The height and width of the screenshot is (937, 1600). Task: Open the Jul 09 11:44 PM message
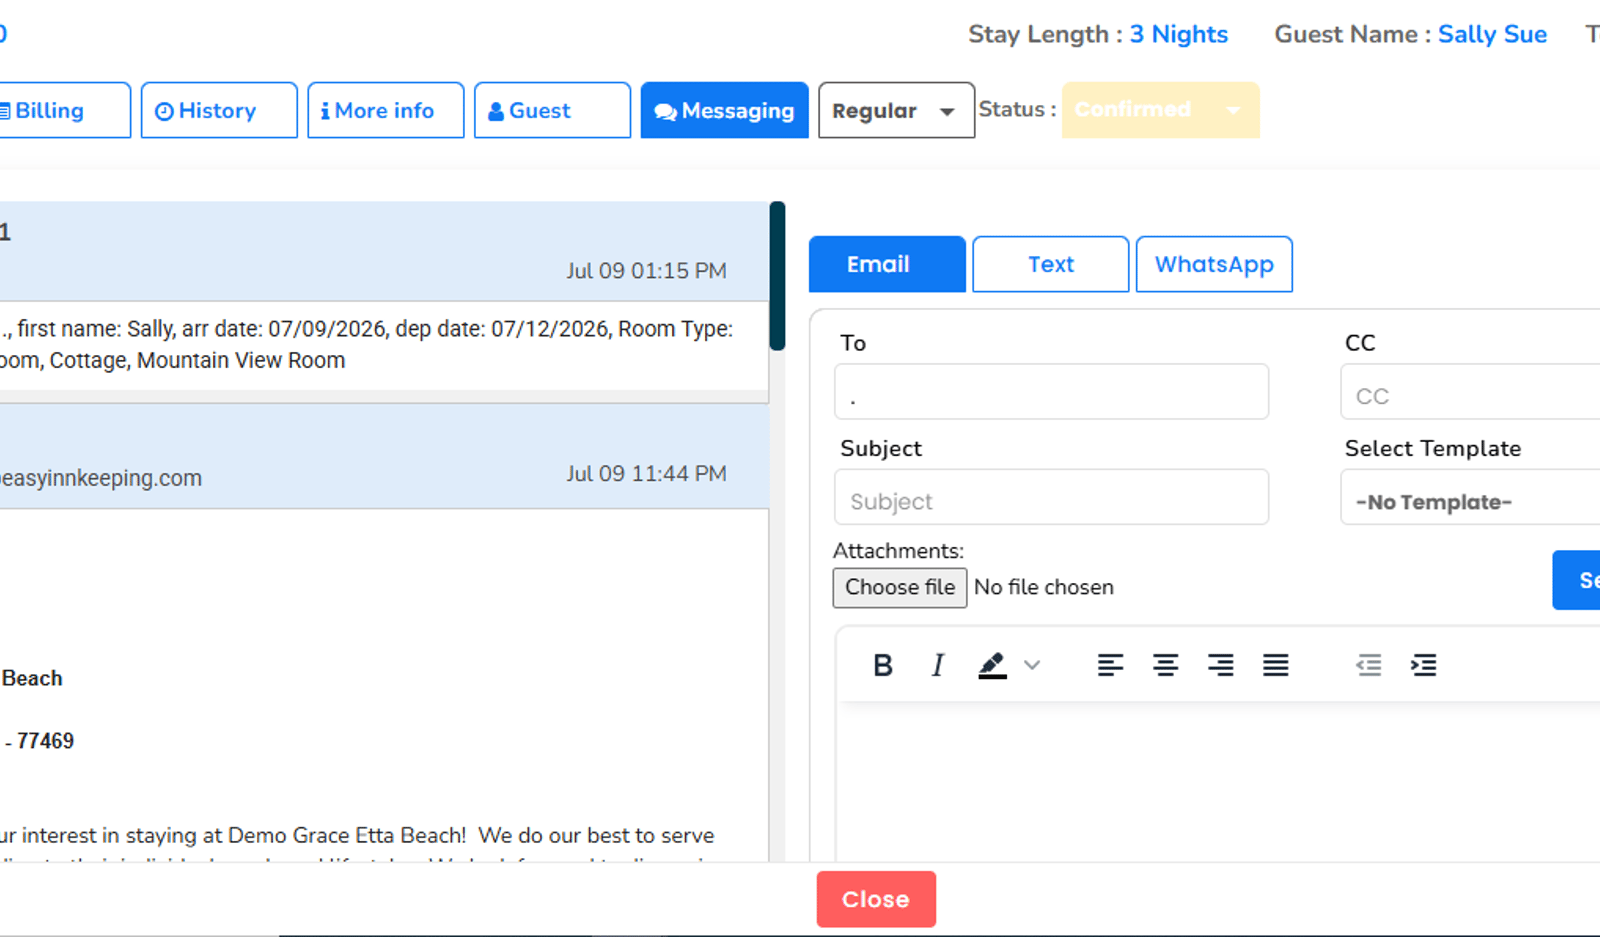[383, 457]
